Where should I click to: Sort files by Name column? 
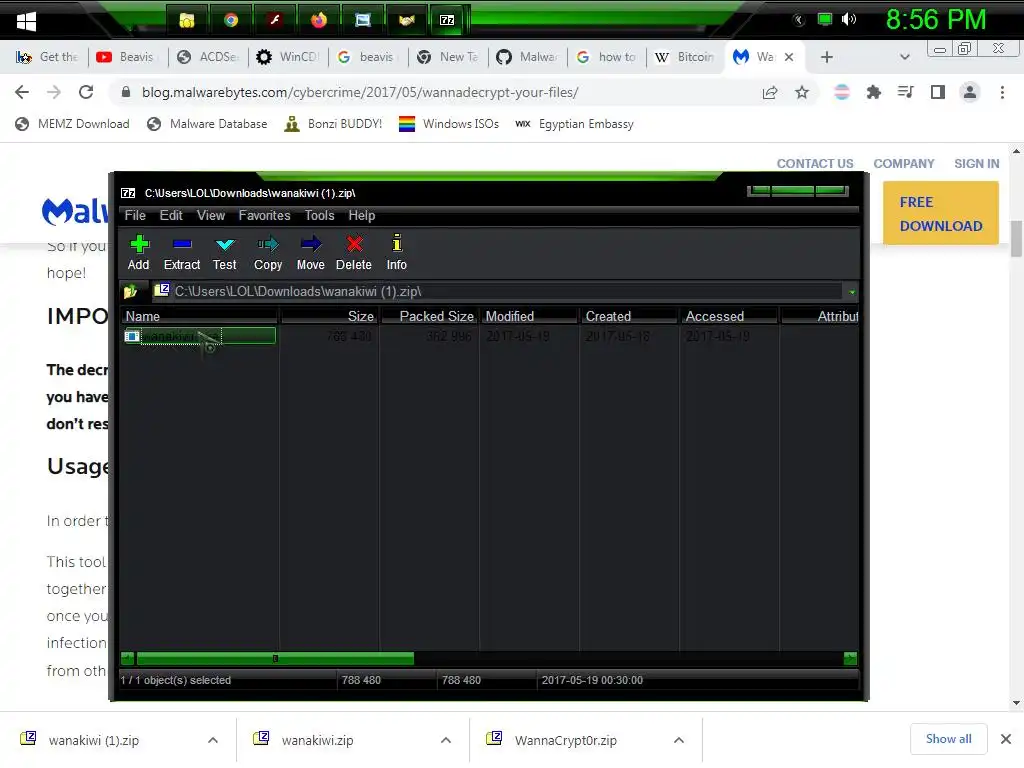[x=200, y=316]
